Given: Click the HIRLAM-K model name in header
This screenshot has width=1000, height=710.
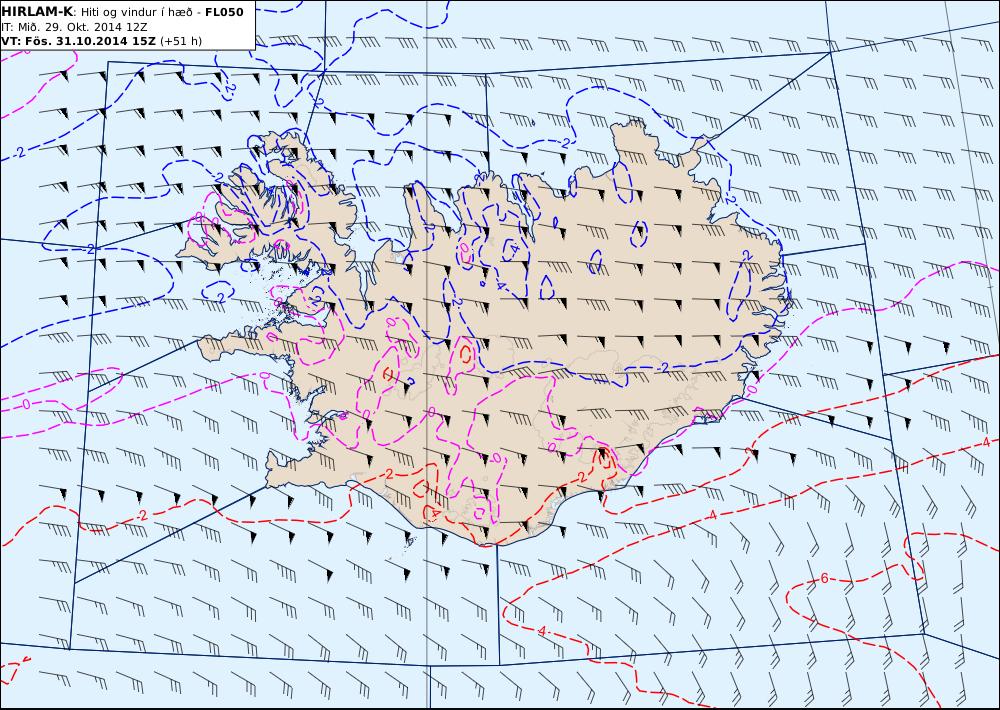Looking at the screenshot, I should tap(37, 12).
